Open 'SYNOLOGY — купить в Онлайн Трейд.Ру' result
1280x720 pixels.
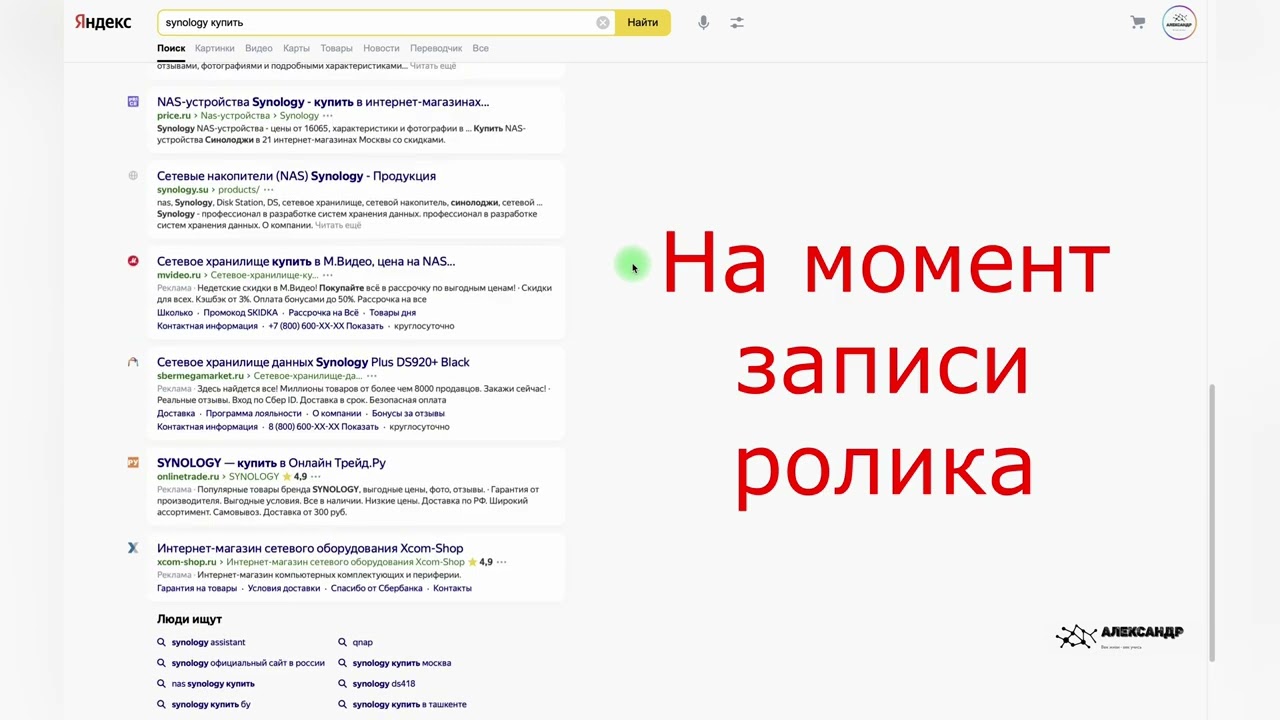coord(271,463)
